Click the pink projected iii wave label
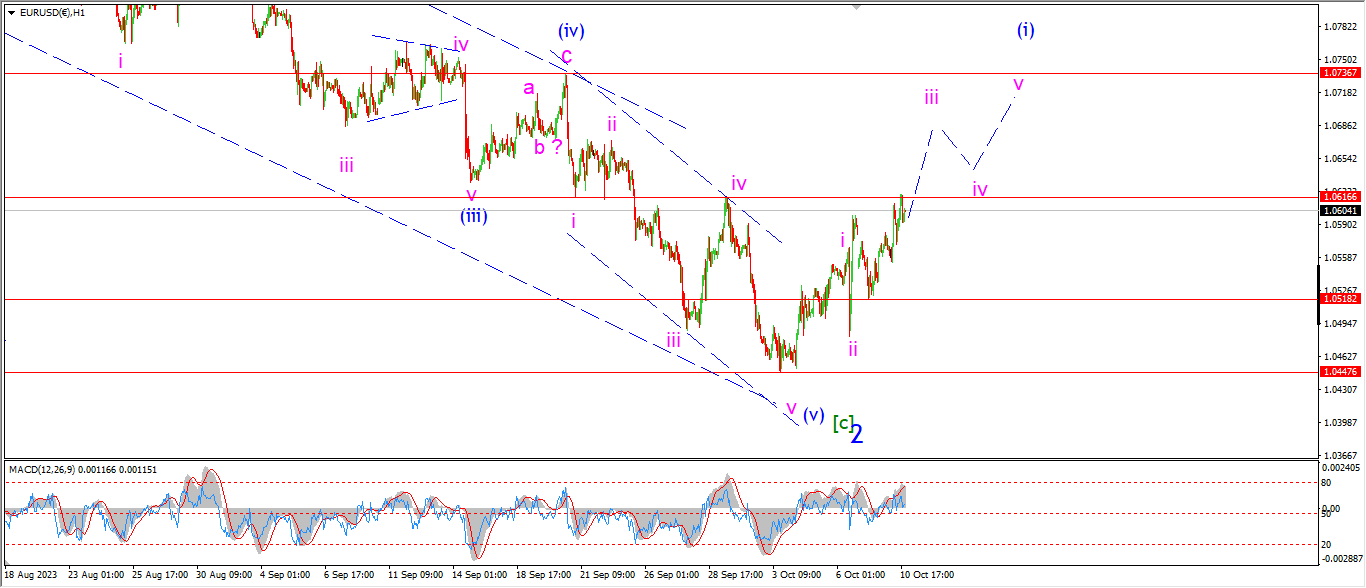Screen dimensions: 1366x588 point(931,97)
